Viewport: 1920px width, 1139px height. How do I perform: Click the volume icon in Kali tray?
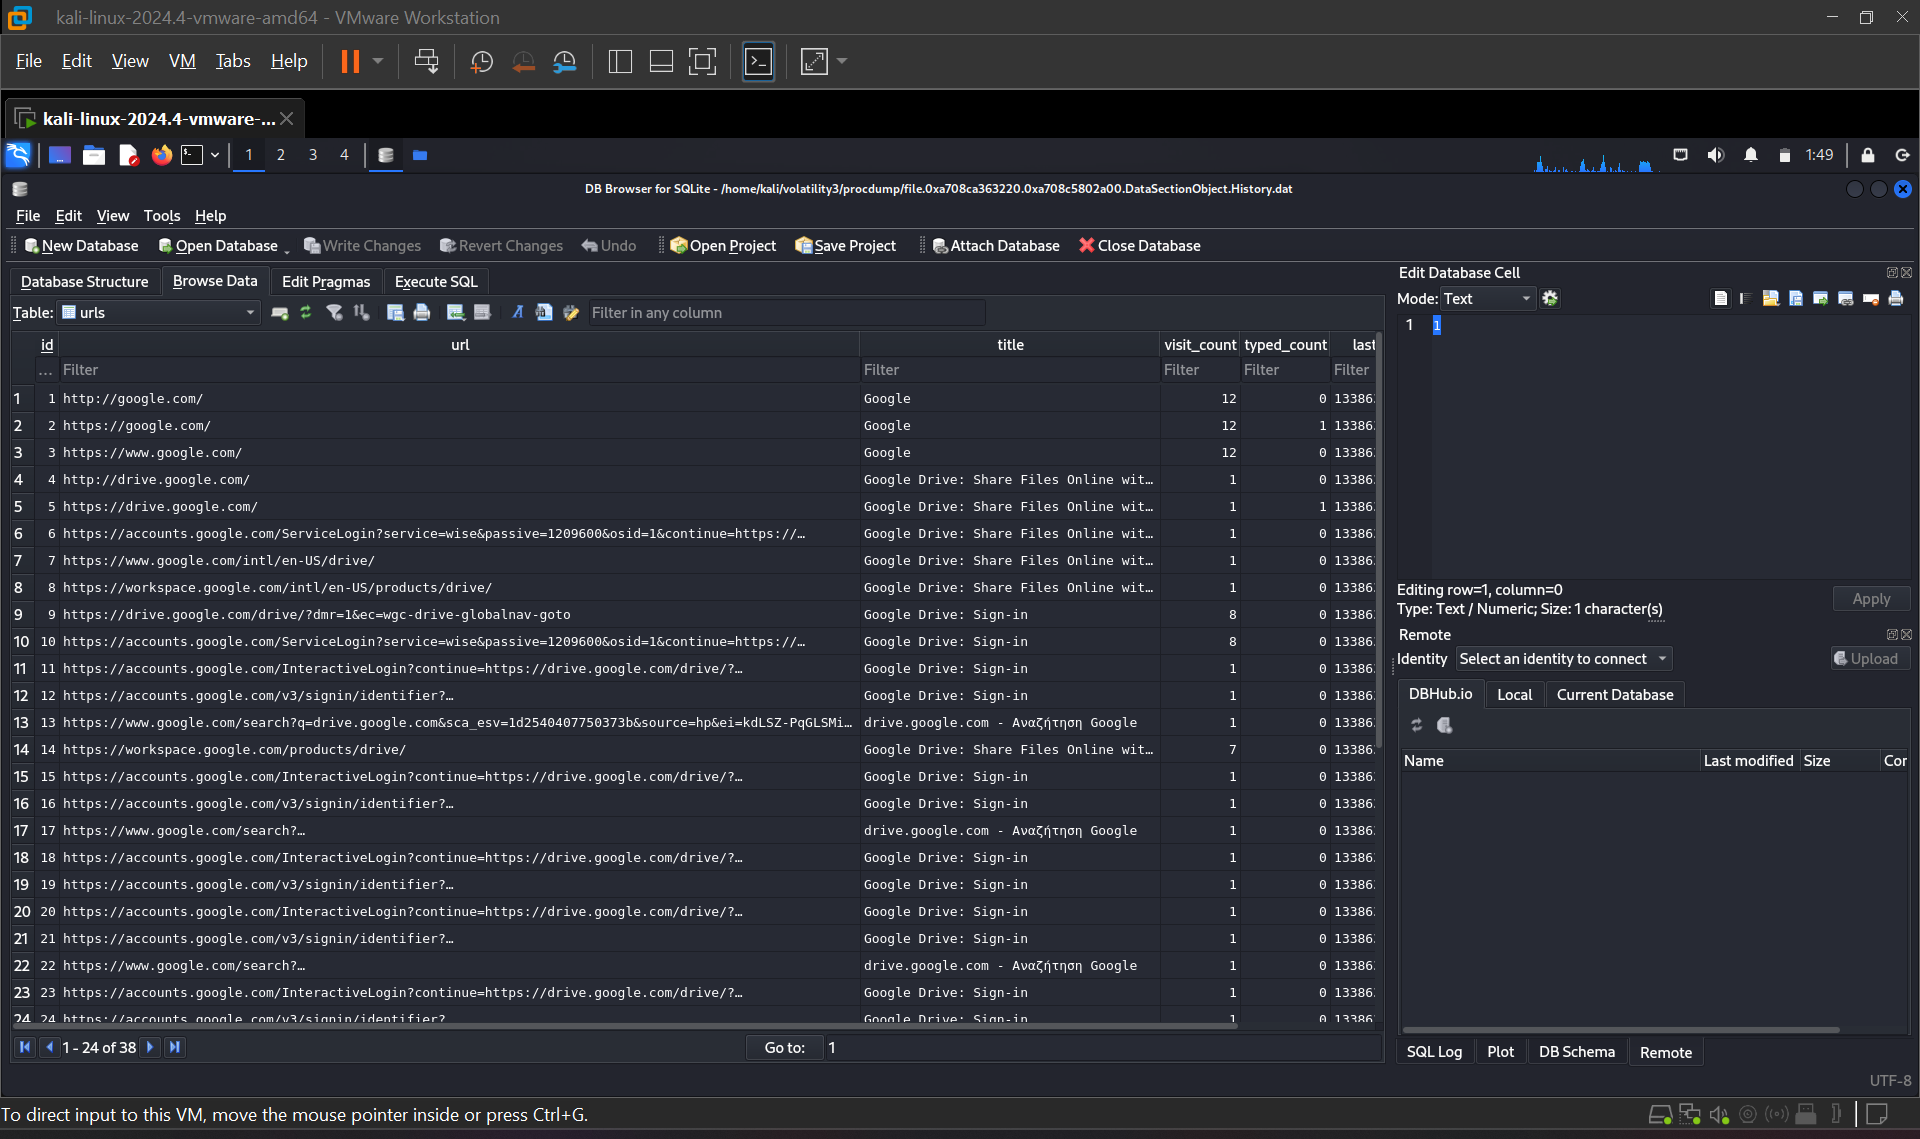pyautogui.click(x=1716, y=155)
